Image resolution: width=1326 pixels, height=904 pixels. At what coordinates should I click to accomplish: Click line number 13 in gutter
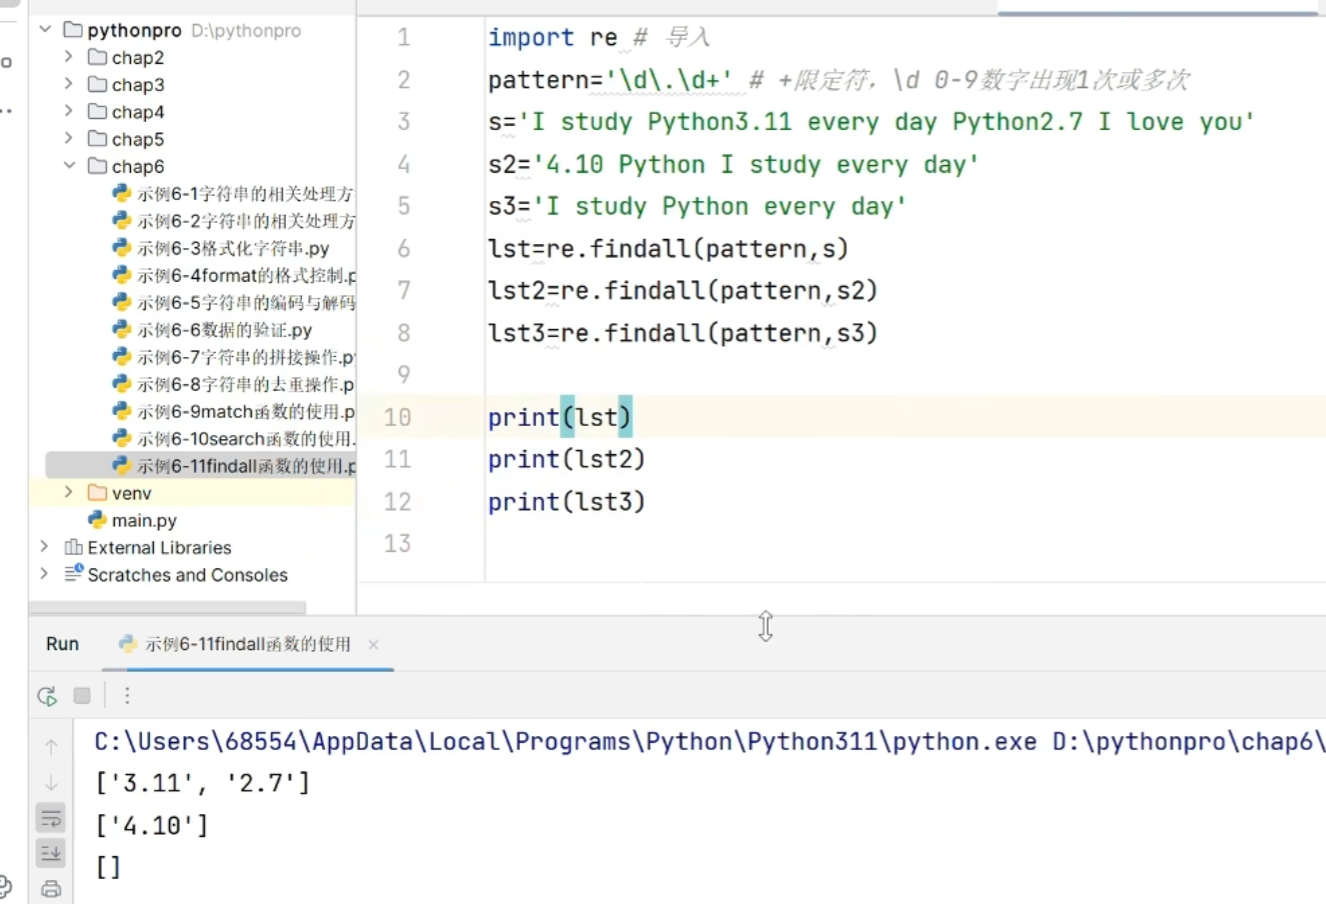pyautogui.click(x=398, y=544)
